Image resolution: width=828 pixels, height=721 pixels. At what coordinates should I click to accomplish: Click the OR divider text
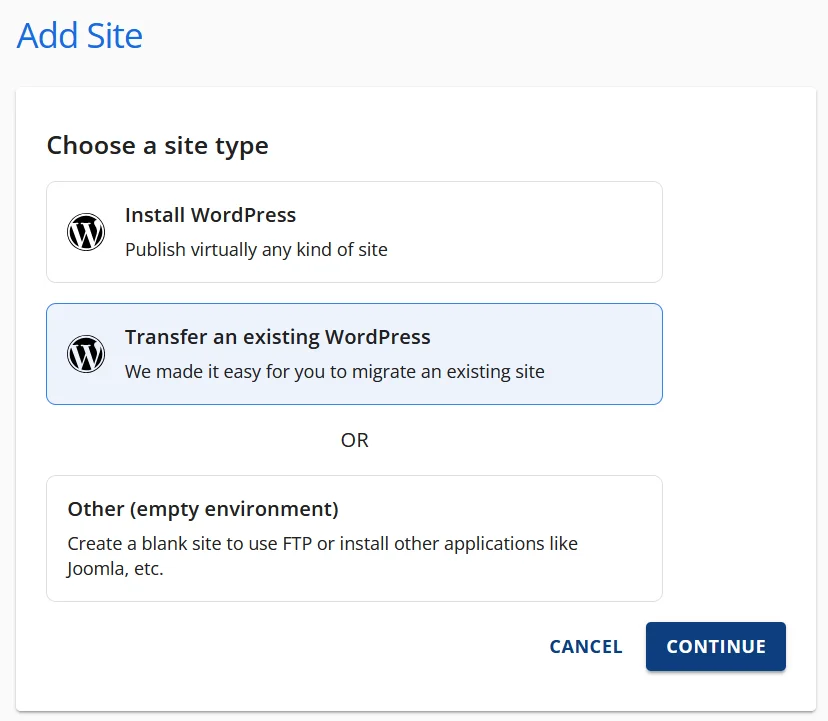[x=355, y=440]
